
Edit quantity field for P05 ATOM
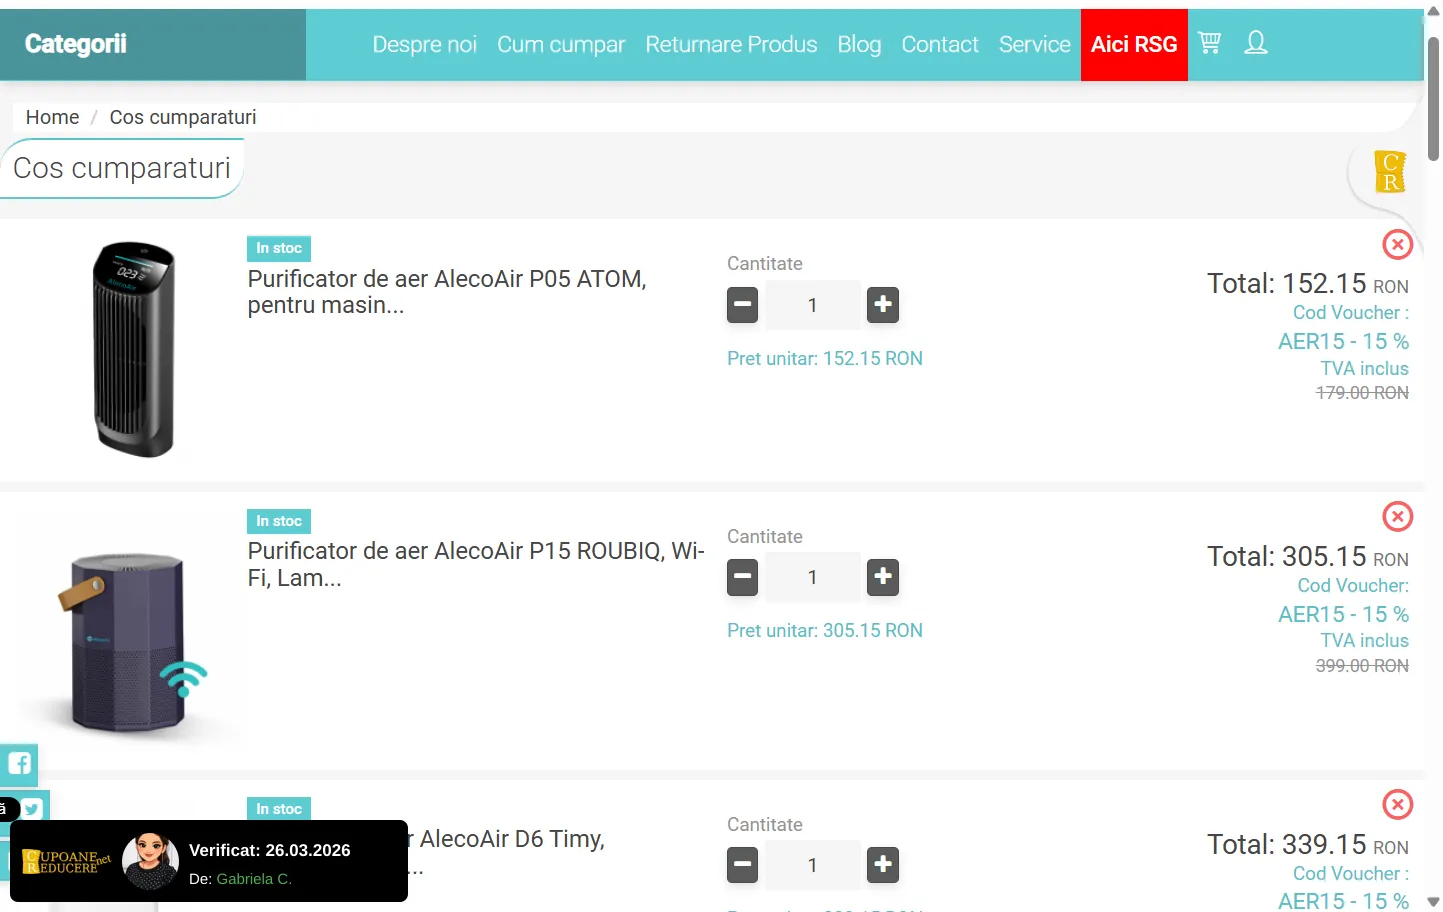(x=812, y=305)
